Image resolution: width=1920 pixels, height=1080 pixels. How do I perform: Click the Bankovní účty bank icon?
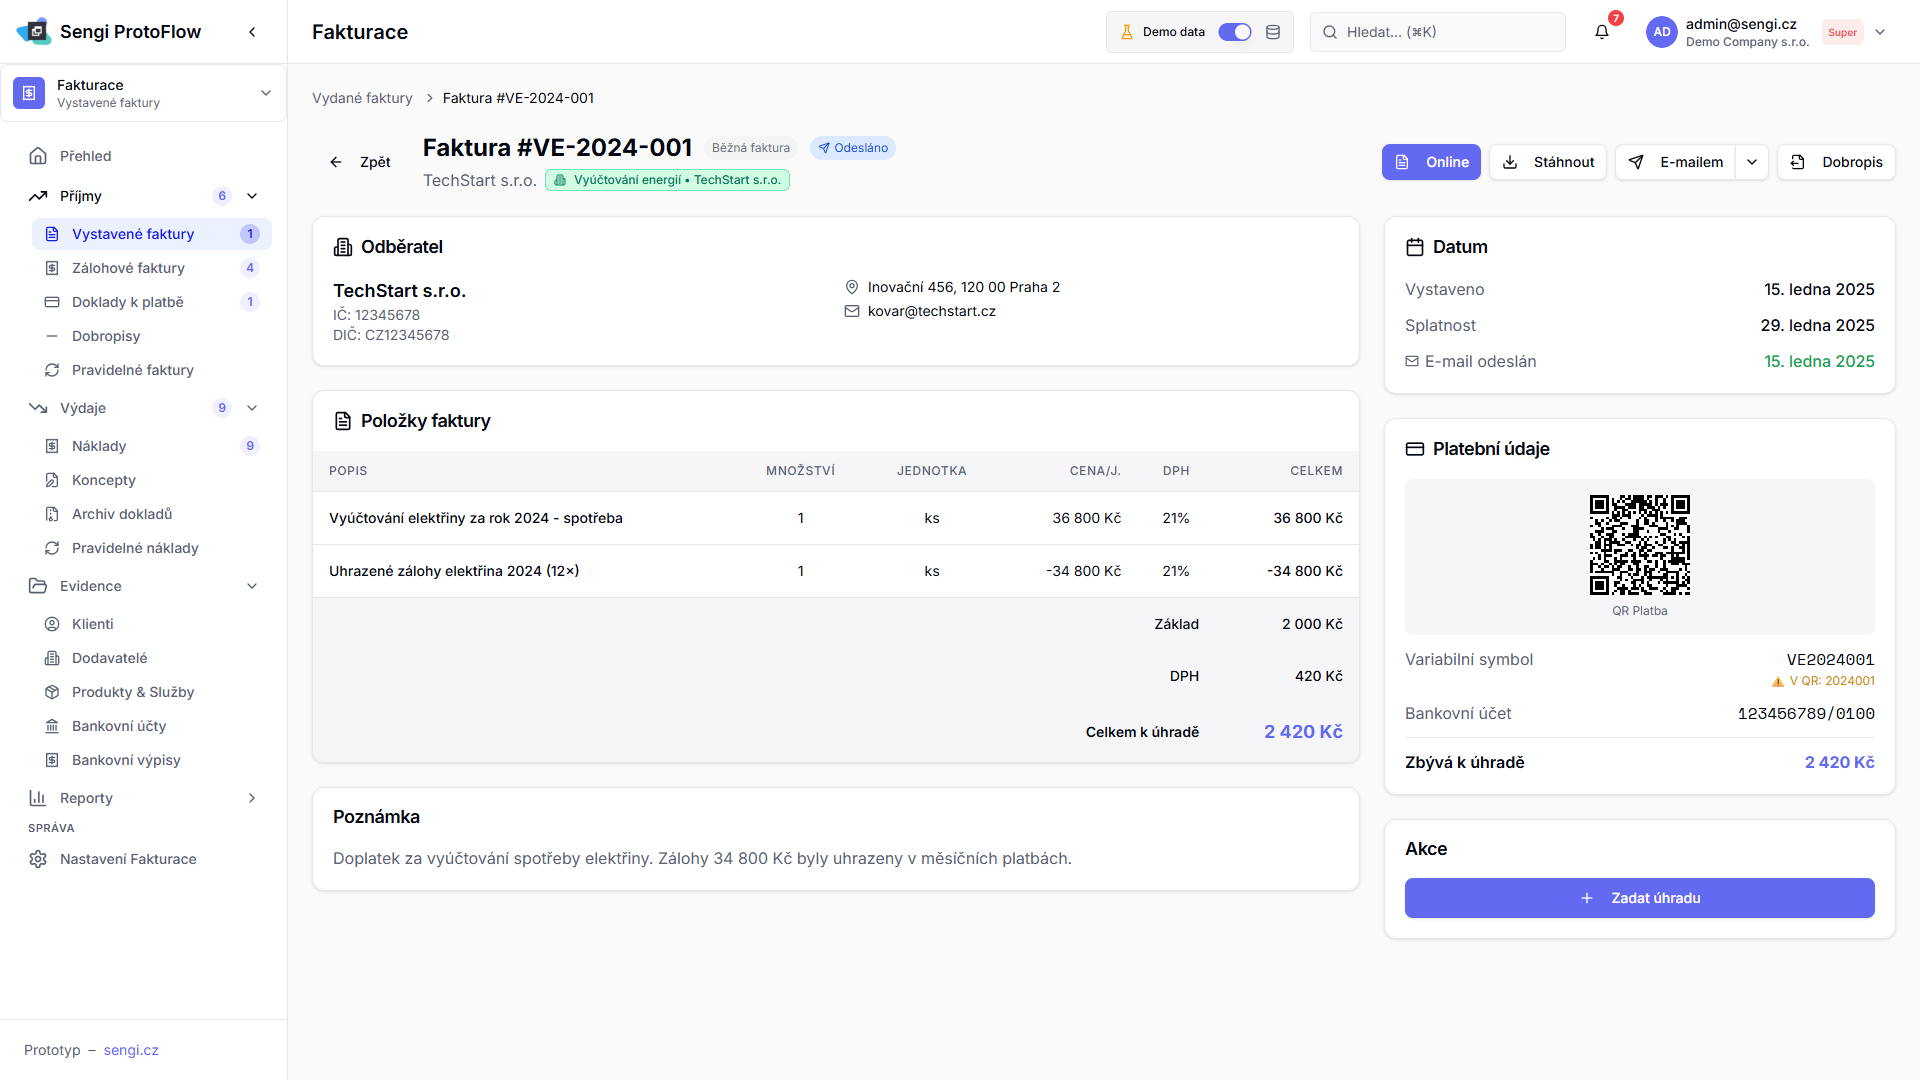[52, 726]
